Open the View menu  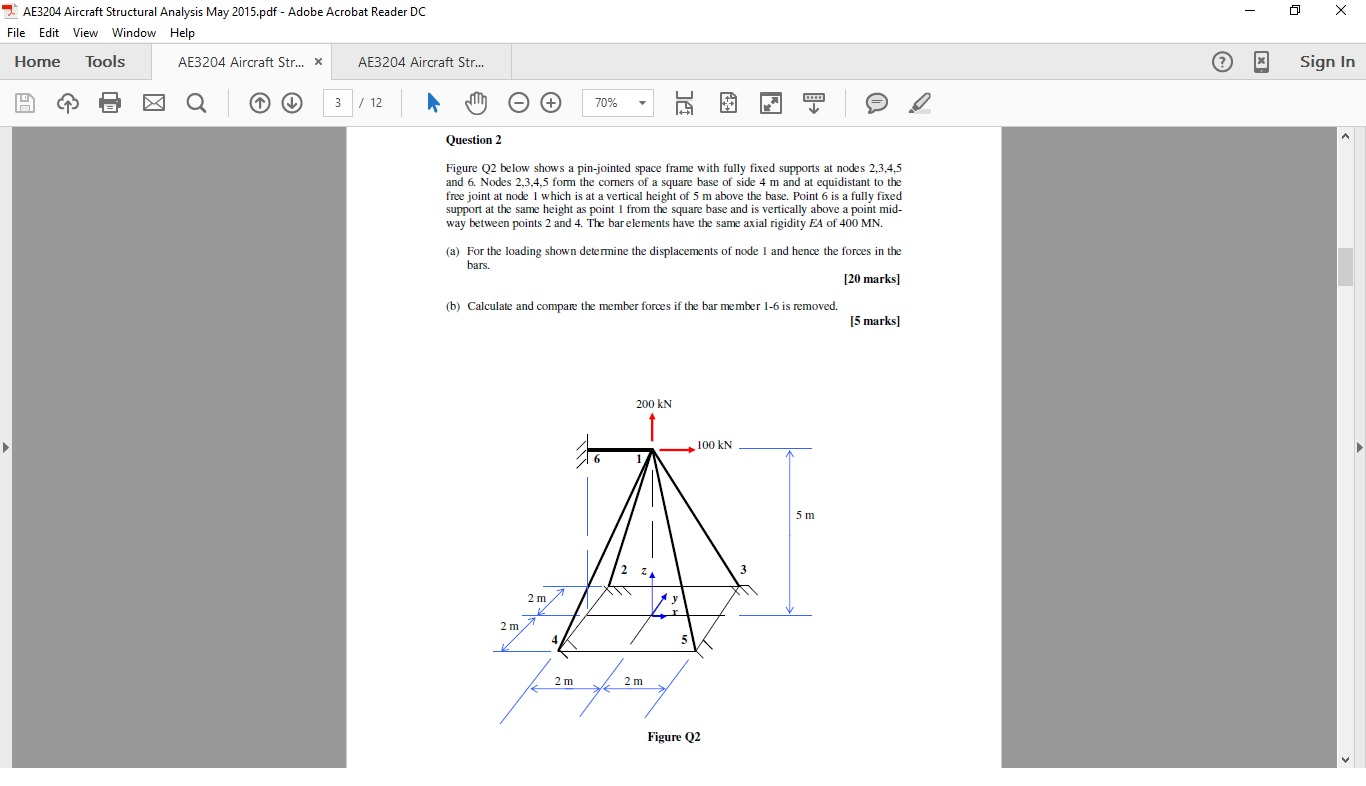click(x=85, y=33)
